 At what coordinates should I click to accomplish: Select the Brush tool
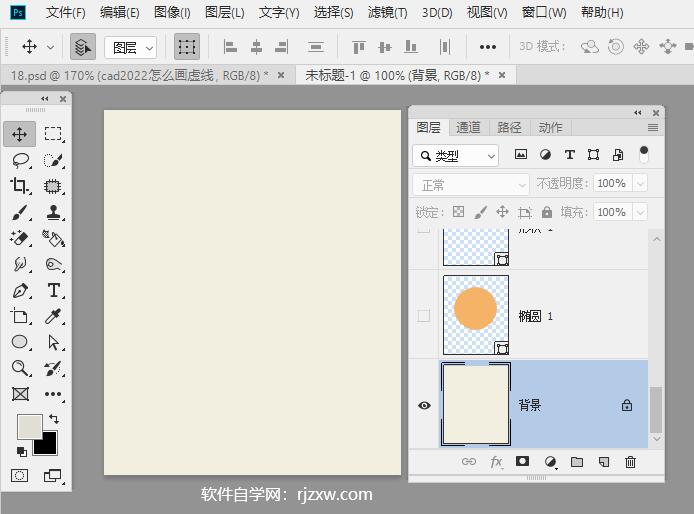coord(20,212)
